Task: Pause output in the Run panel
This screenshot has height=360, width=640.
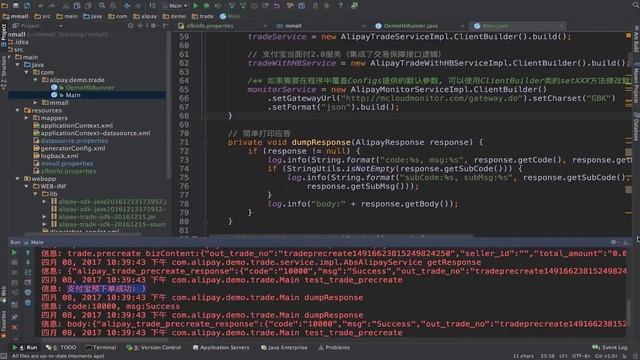Action: click(x=14, y=272)
